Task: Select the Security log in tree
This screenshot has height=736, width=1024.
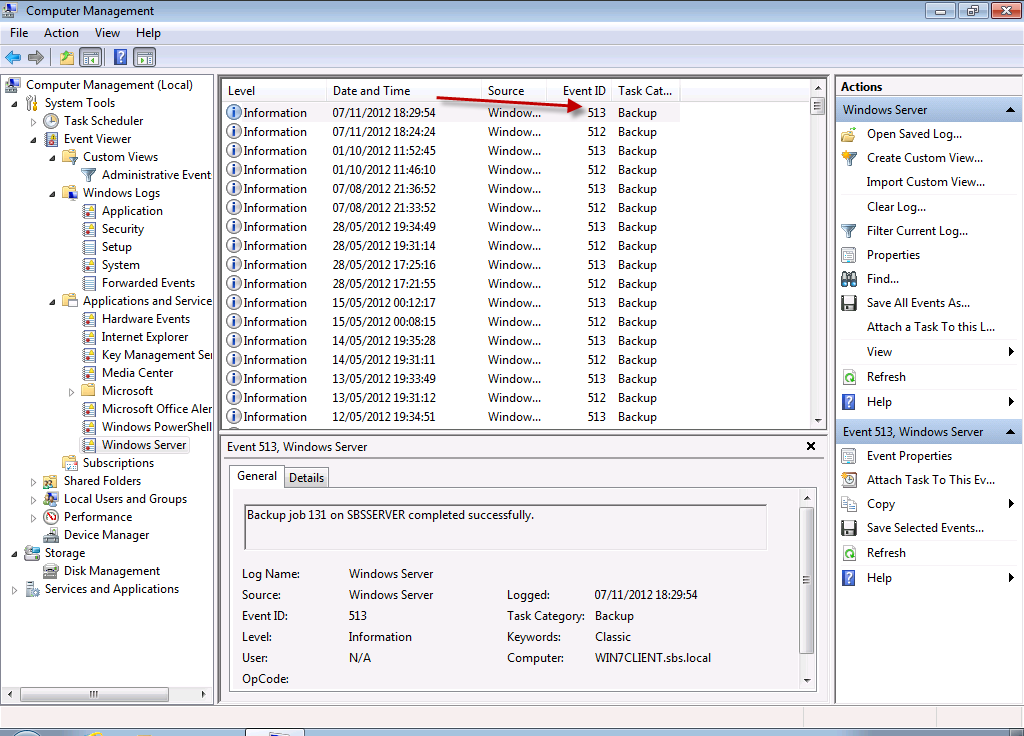Action: [x=122, y=229]
